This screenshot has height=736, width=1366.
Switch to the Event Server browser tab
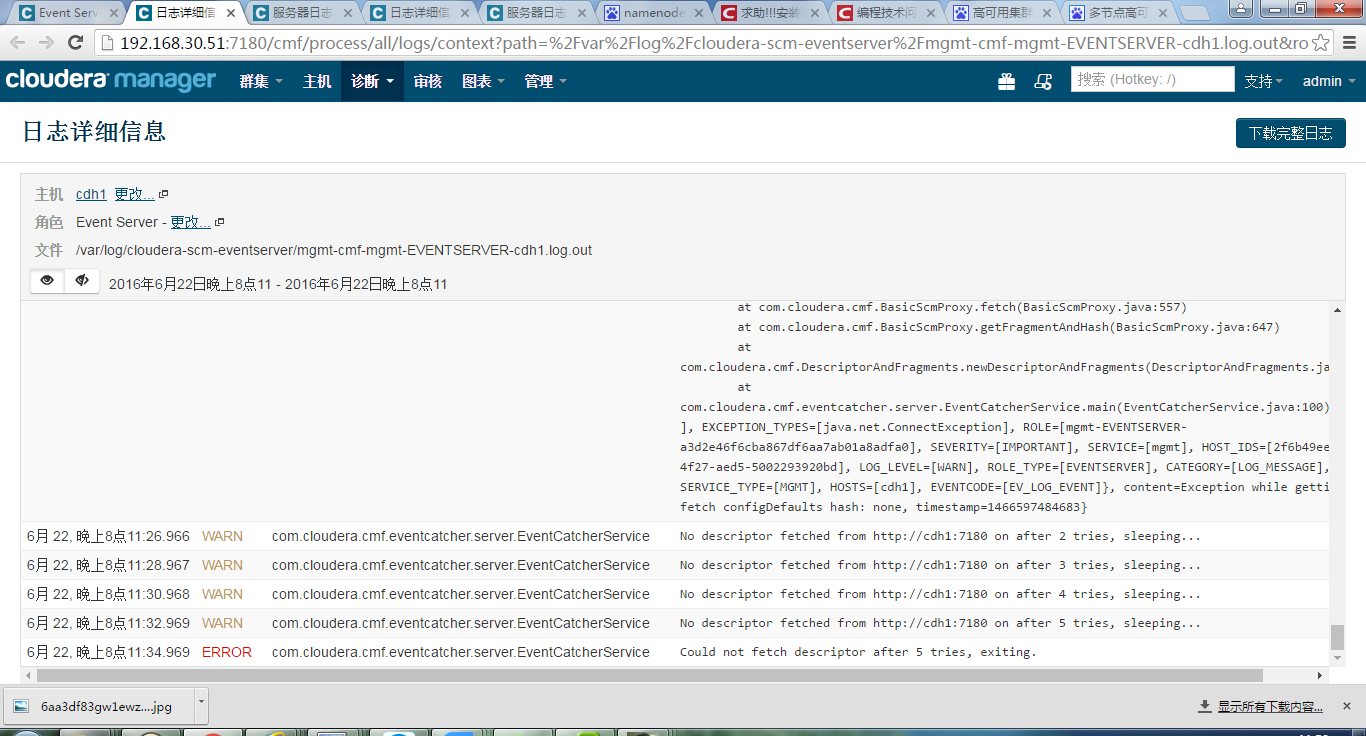click(66, 13)
